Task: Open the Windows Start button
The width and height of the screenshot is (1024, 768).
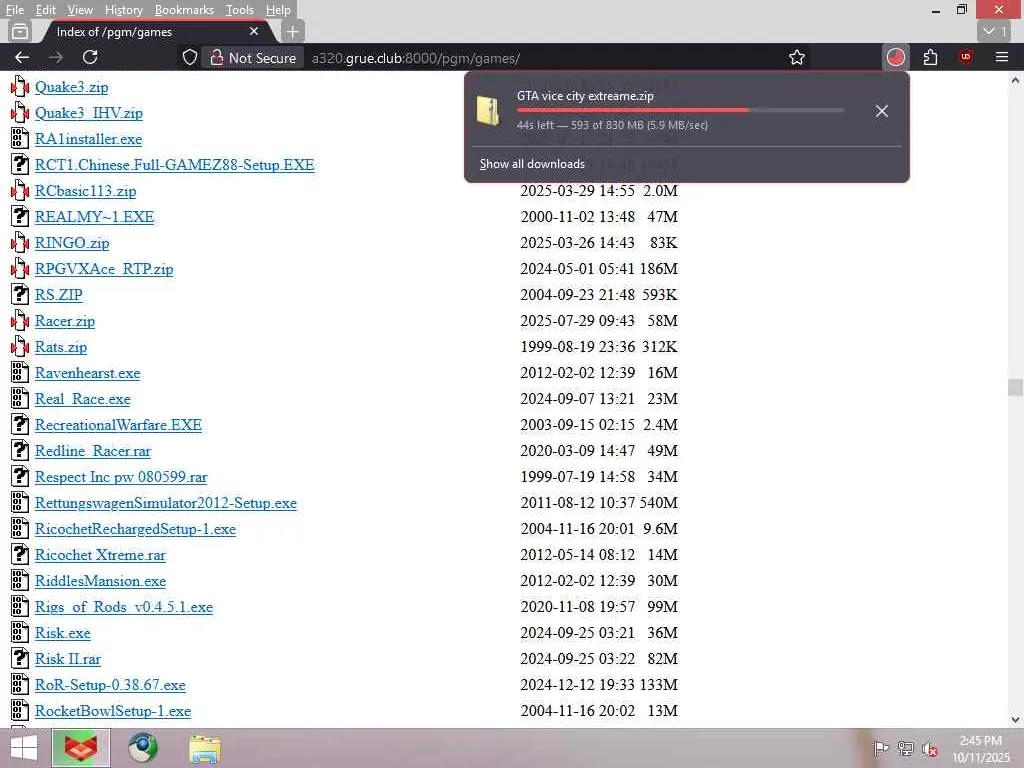Action: (x=24, y=748)
